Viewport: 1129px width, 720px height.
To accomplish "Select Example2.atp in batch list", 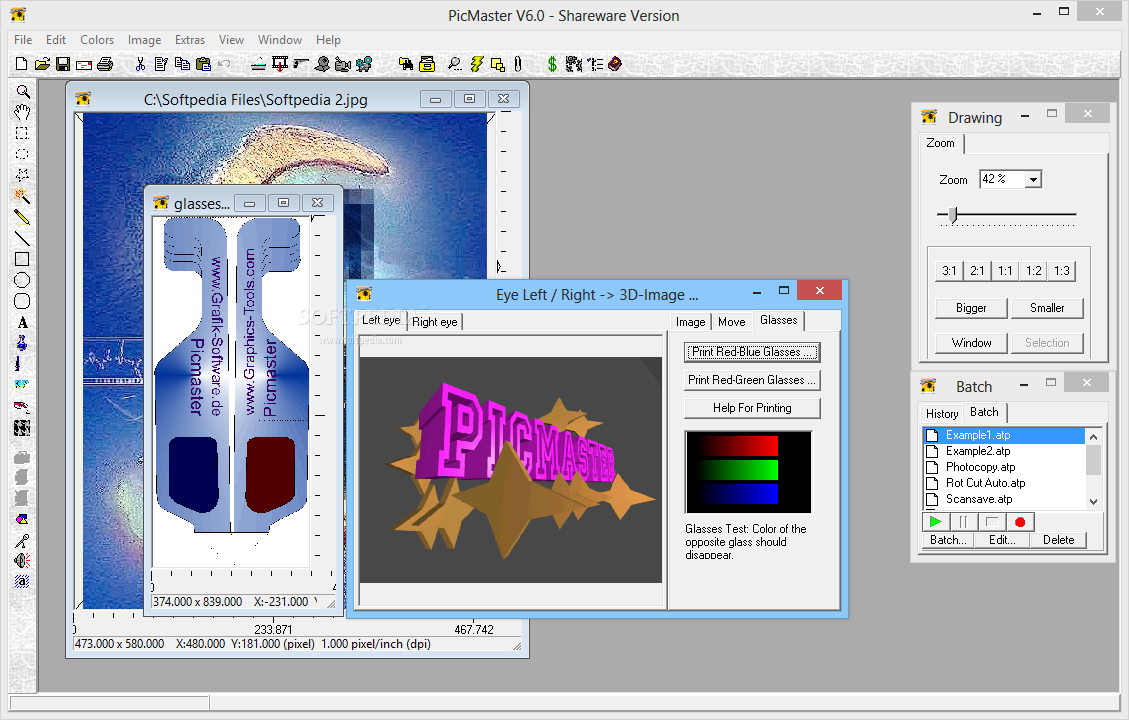I will click(1004, 451).
